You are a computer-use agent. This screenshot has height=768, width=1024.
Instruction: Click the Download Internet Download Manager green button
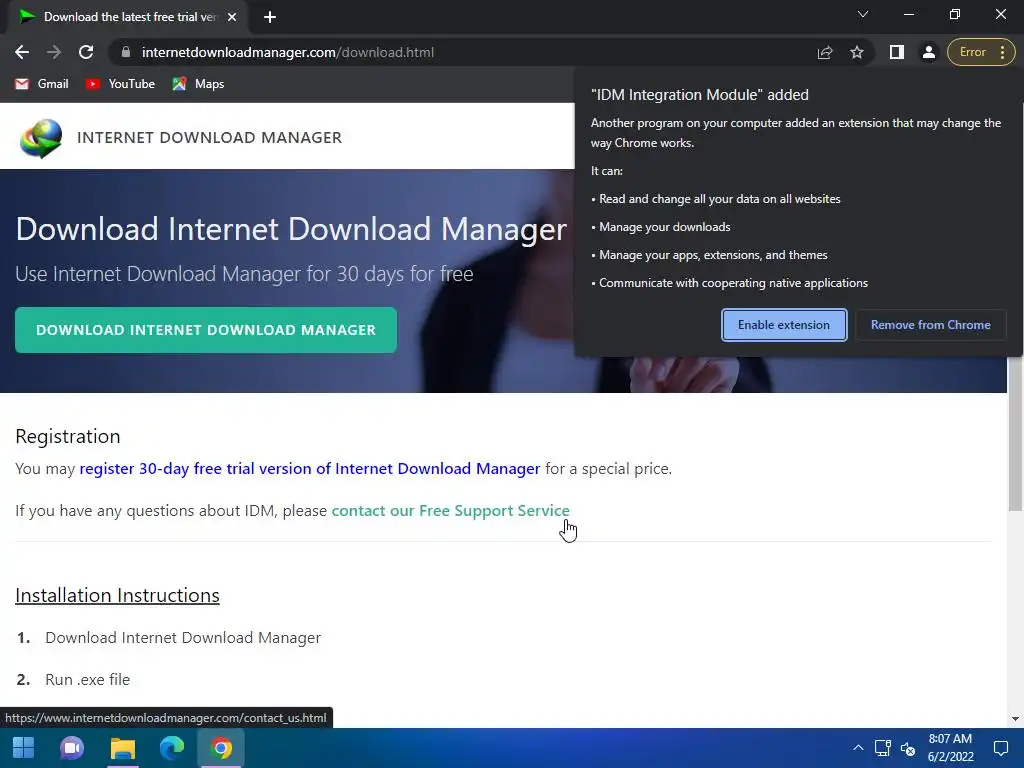[x=206, y=330]
